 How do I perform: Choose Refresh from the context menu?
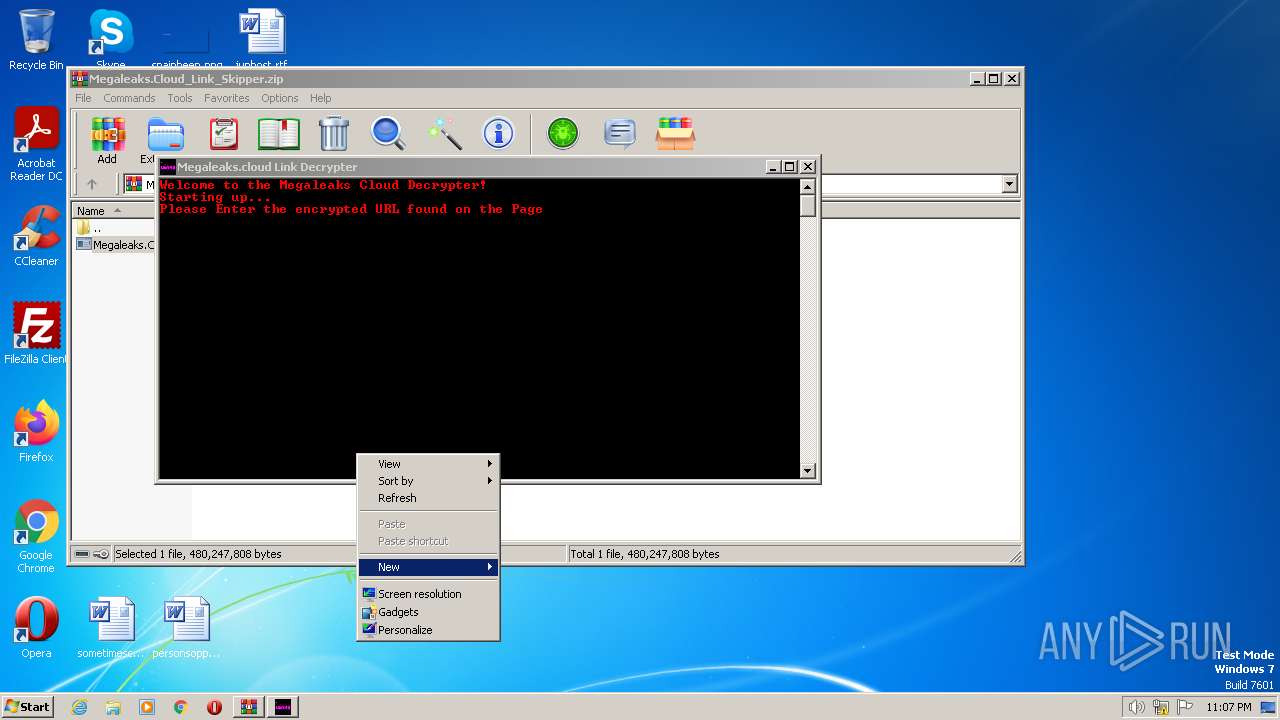428,498
